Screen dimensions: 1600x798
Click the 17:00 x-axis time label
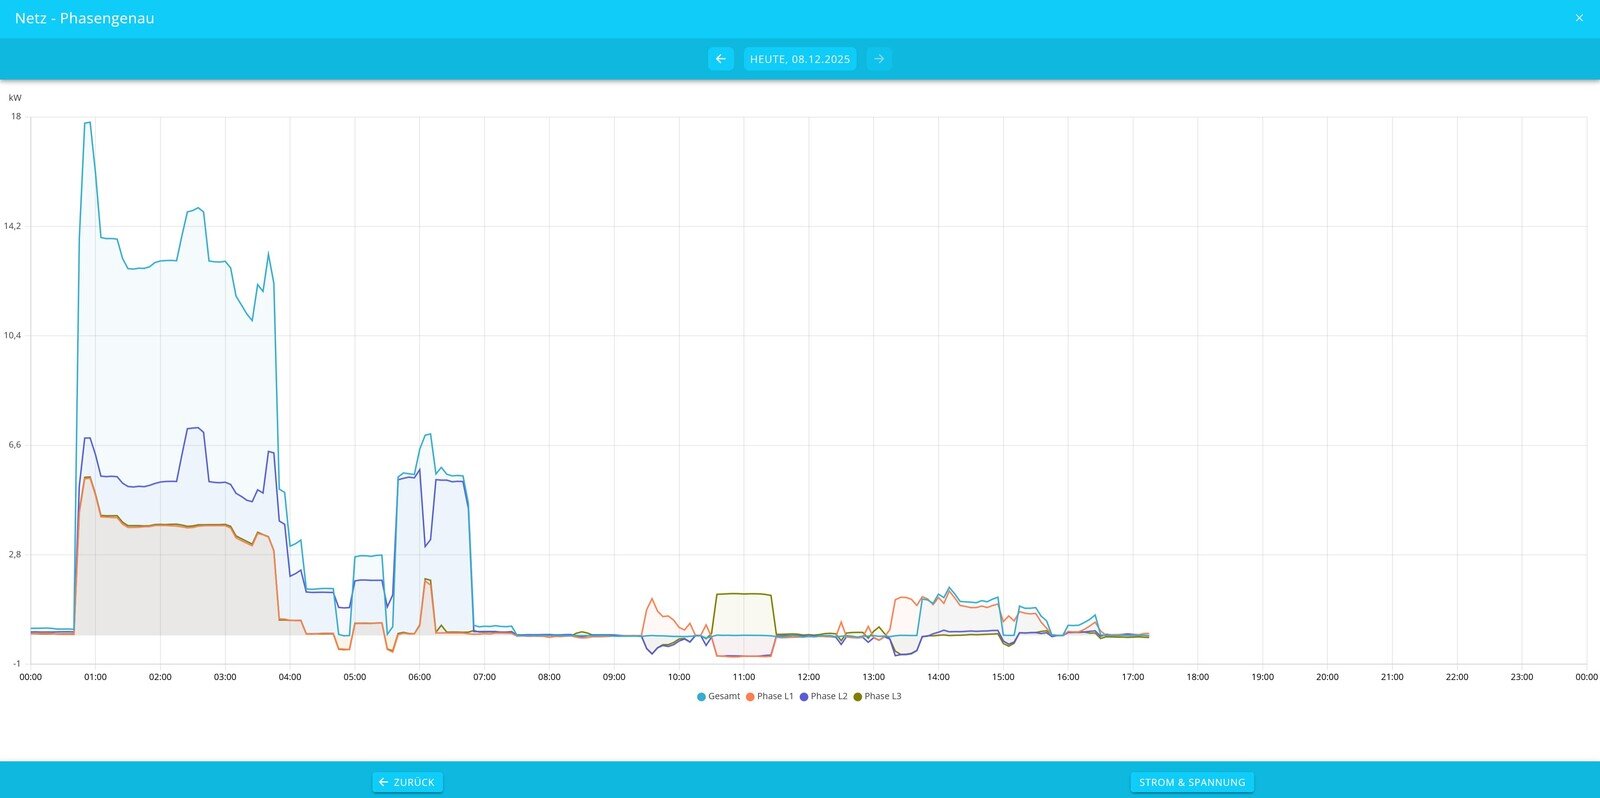1133,677
